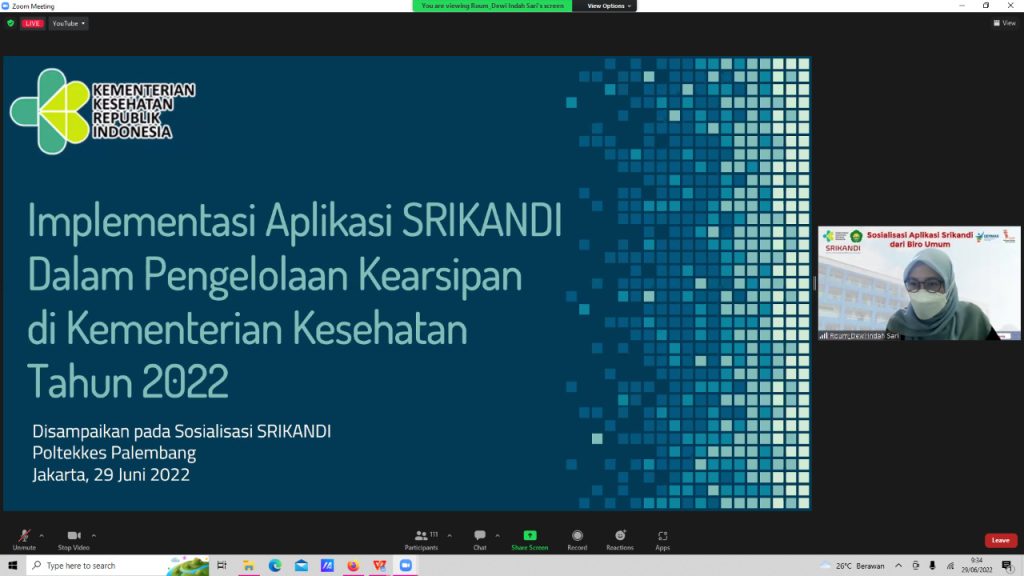Open Zoom from the taskbar
Screen dimensions: 1024x576
point(405,565)
